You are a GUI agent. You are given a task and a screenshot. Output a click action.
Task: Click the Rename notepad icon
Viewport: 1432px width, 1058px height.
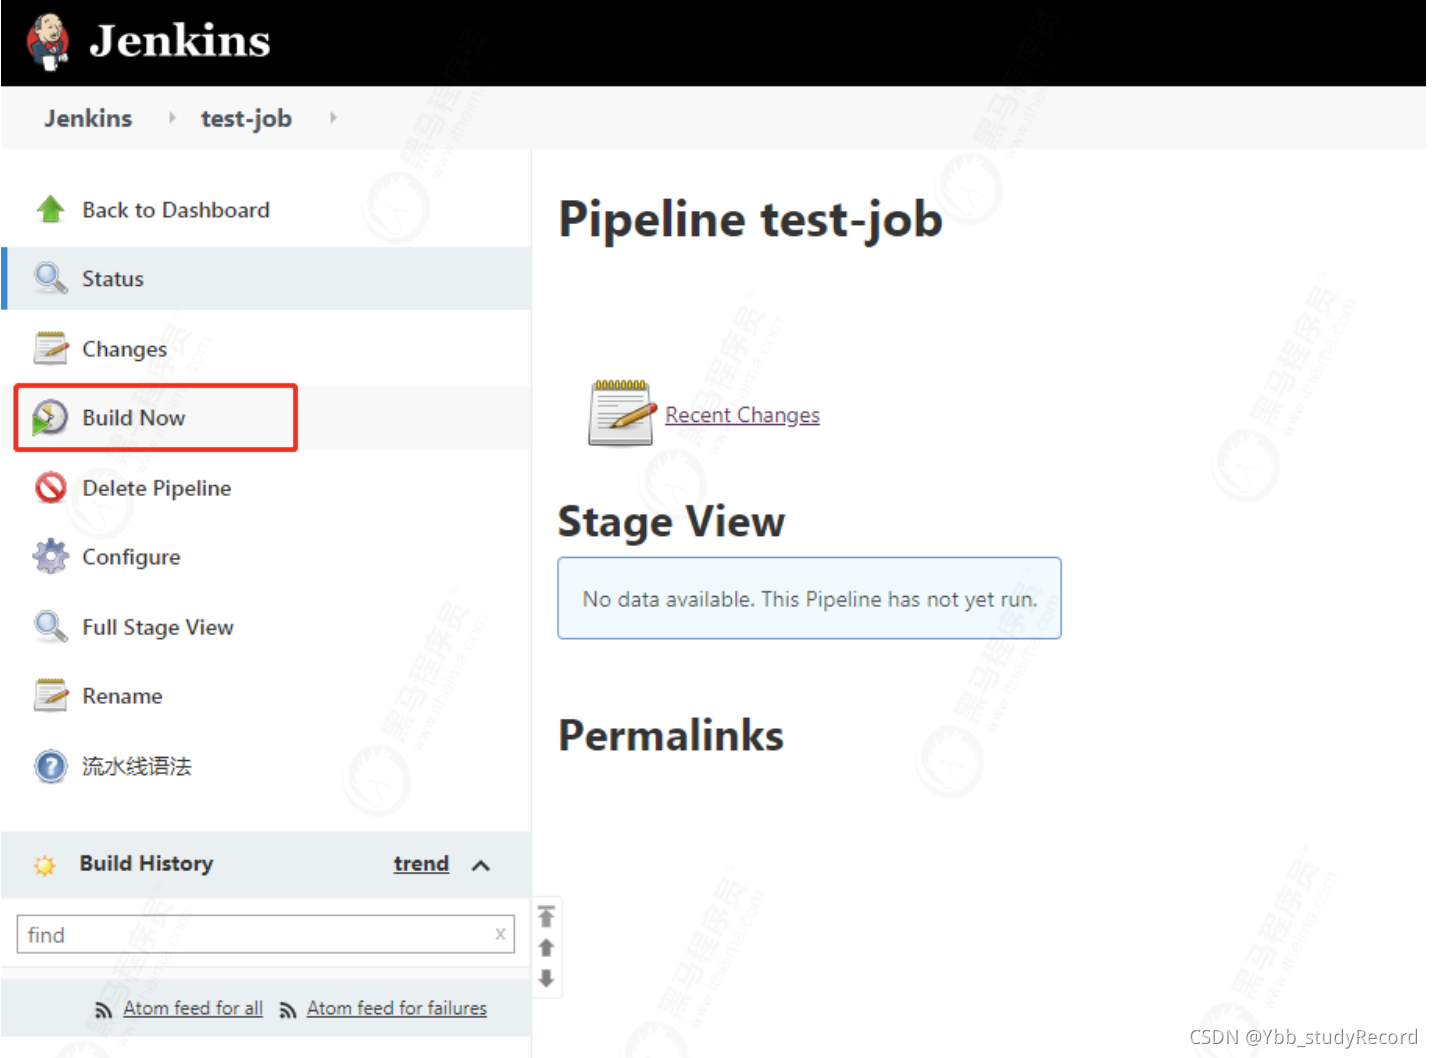(x=50, y=695)
